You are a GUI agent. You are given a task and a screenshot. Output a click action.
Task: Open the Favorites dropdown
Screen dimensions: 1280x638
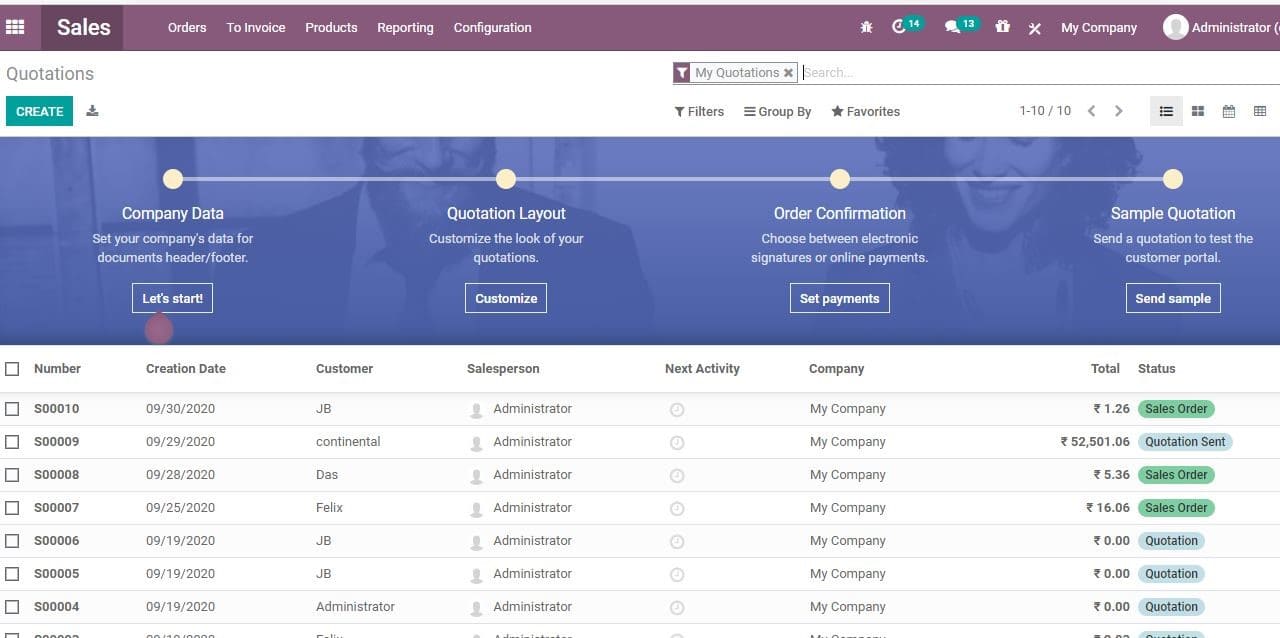pos(865,111)
